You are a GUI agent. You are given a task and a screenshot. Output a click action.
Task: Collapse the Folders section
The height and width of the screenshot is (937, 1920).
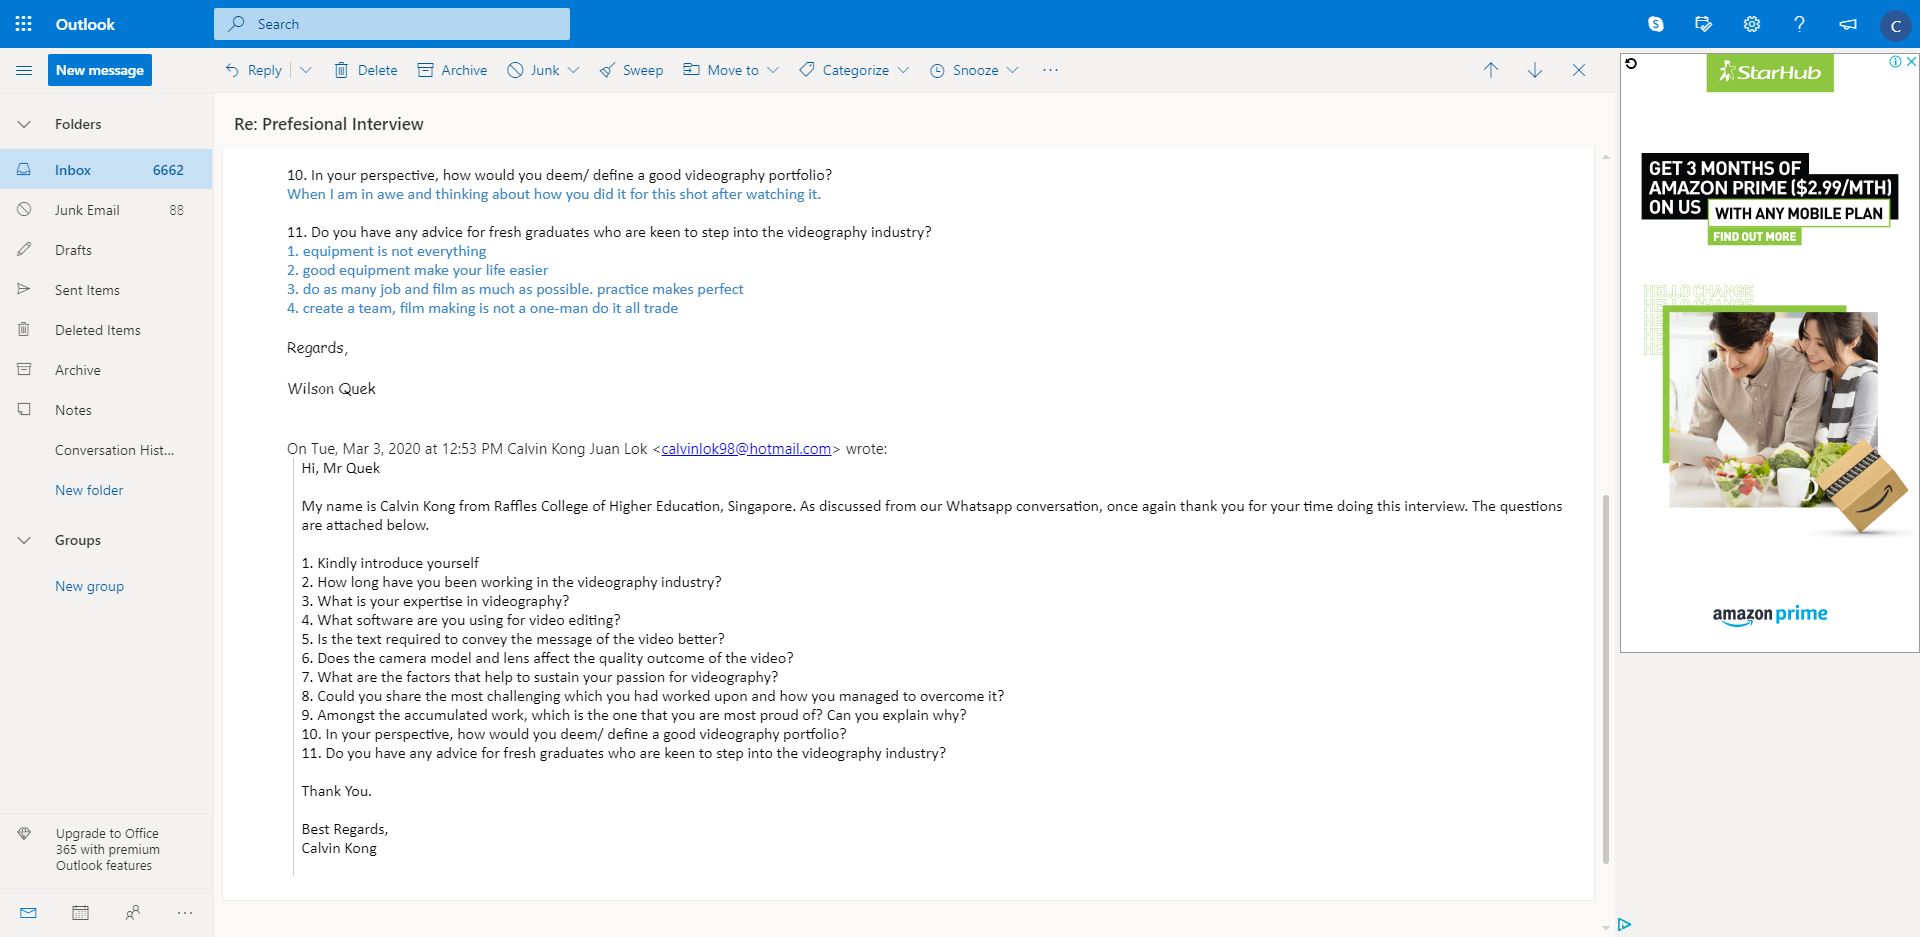click(24, 124)
